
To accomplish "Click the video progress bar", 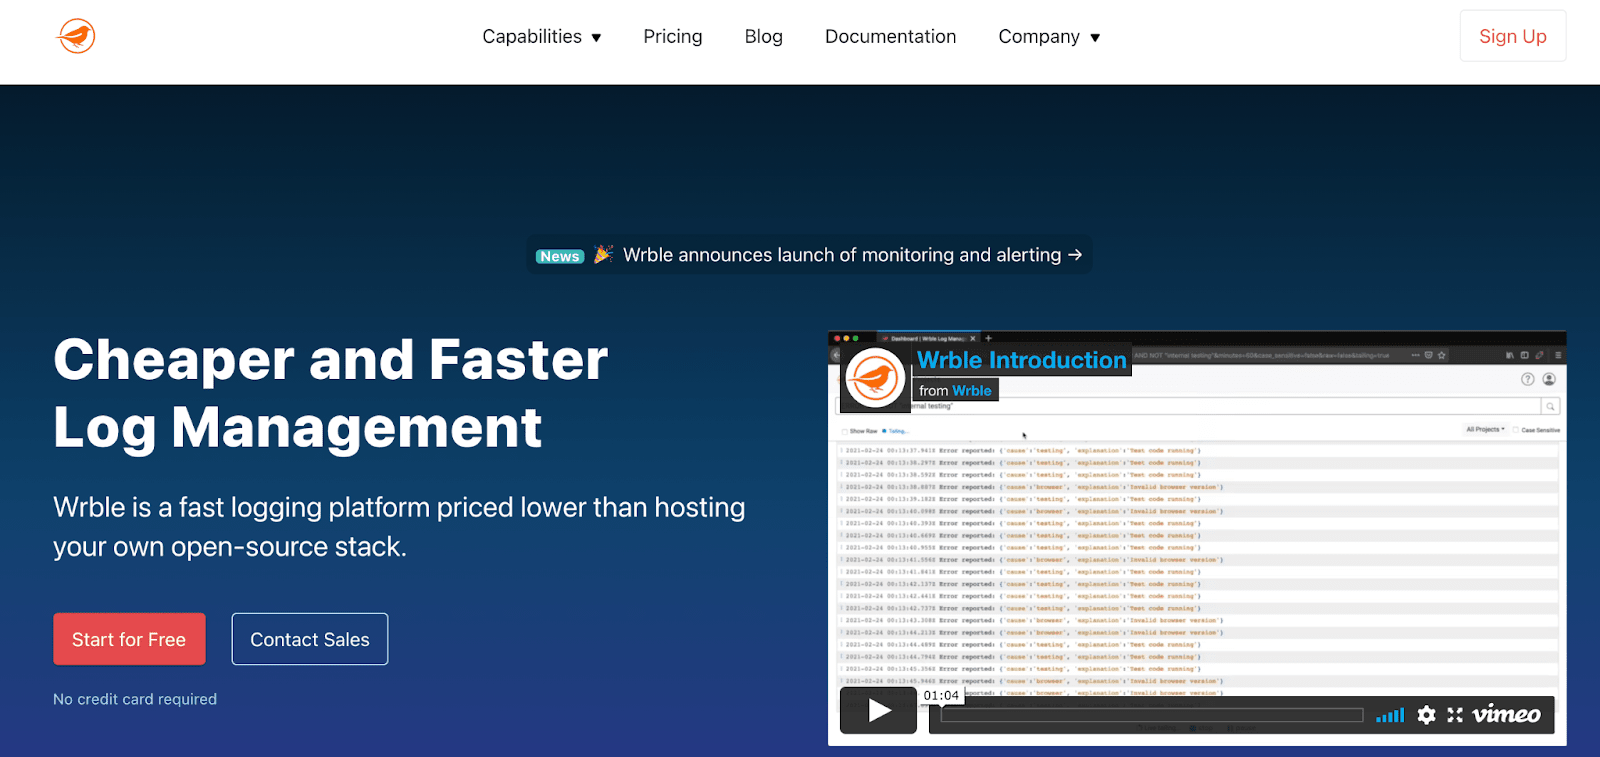I will 1152,715.
